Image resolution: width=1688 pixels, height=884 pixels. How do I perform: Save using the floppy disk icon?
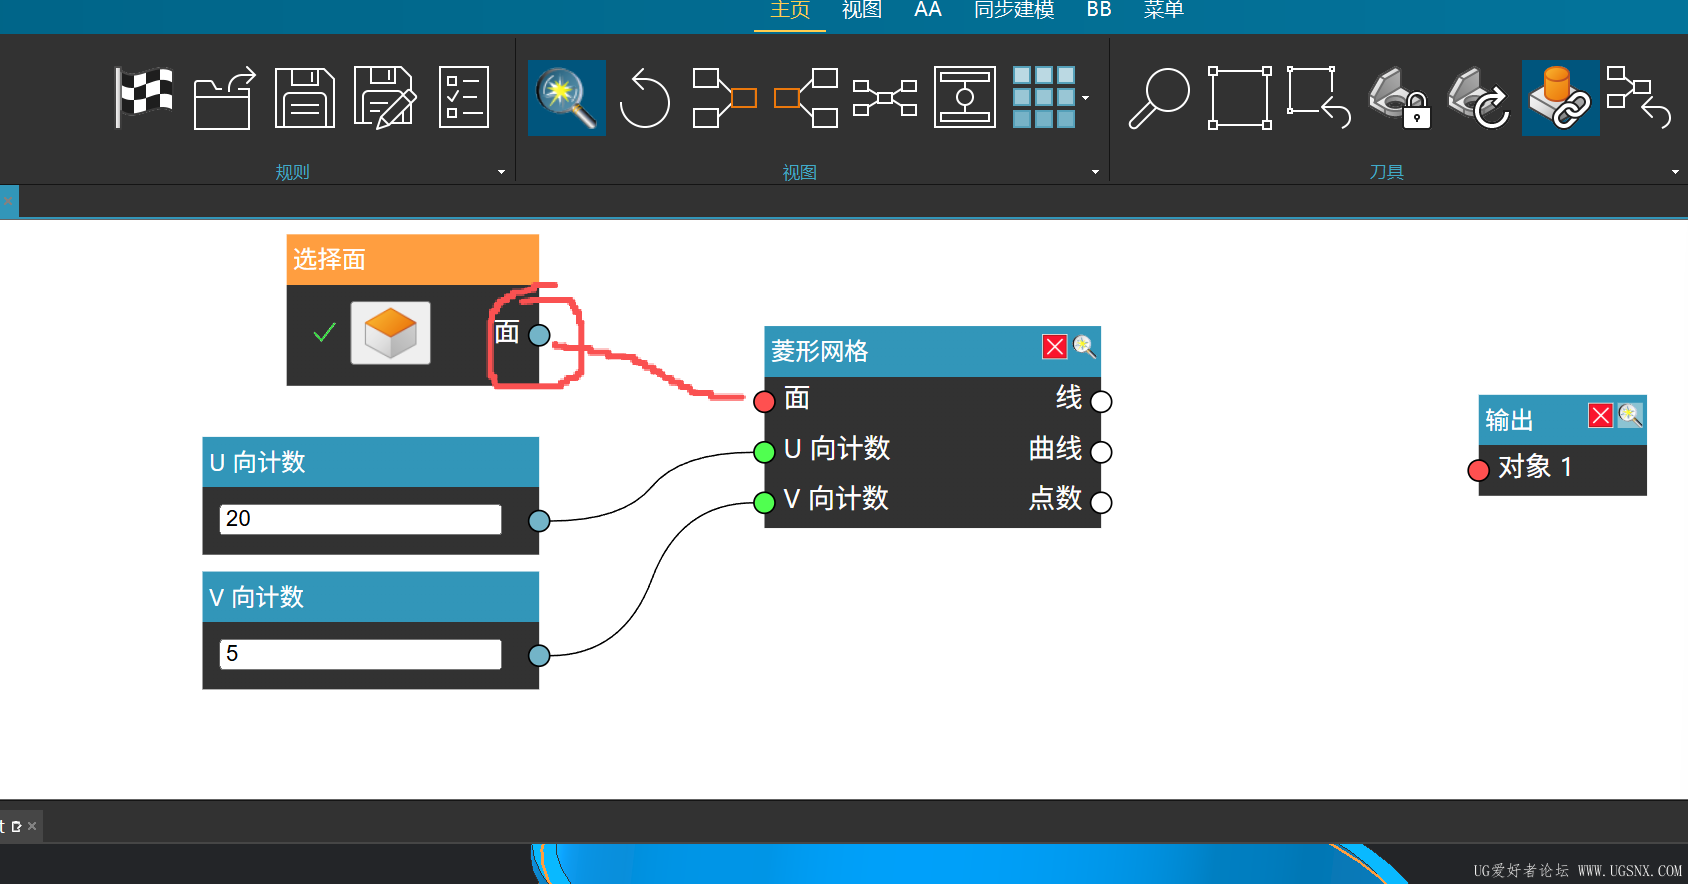click(304, 98)
